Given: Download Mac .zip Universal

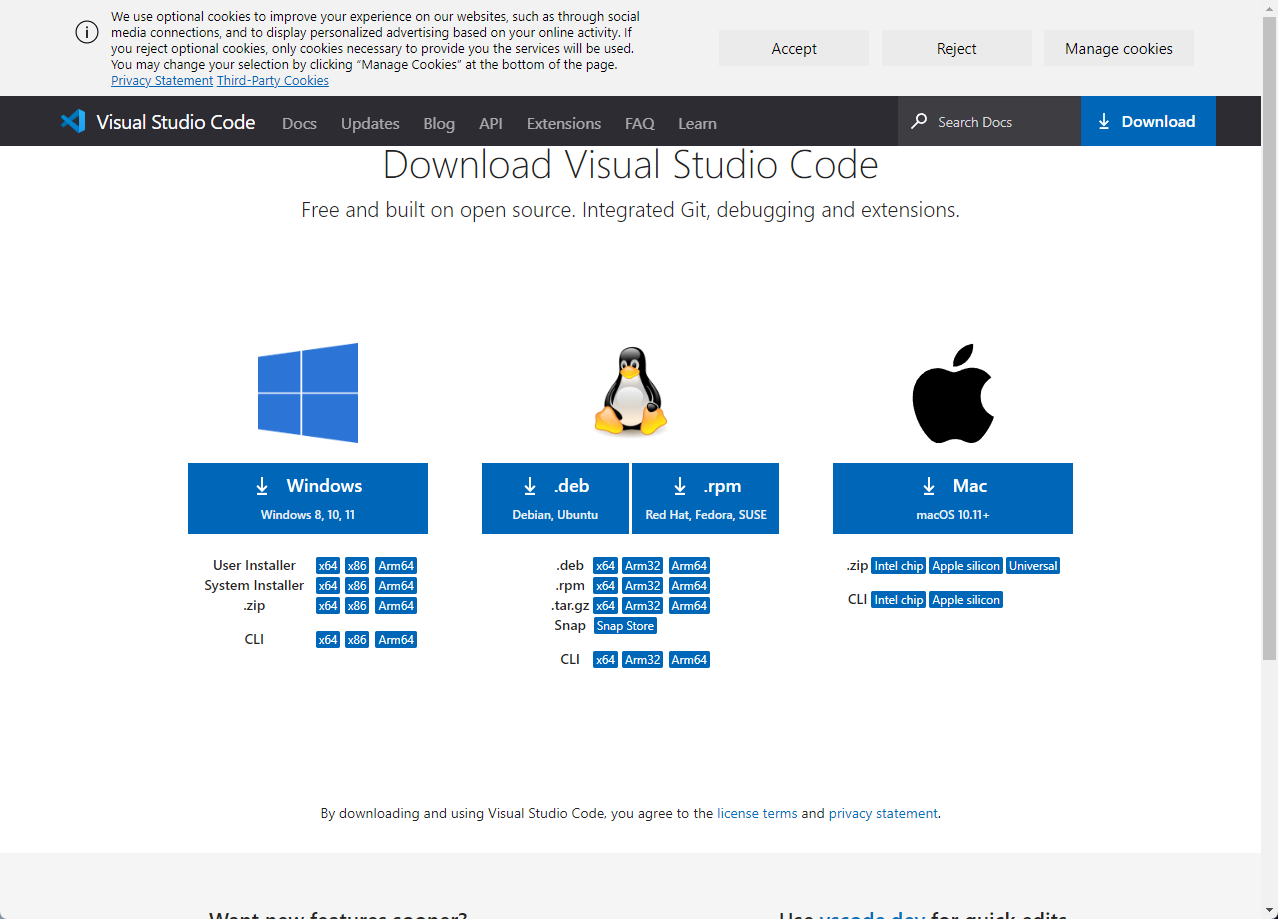Looking at the screenshot, I should tap(1033, 566).
